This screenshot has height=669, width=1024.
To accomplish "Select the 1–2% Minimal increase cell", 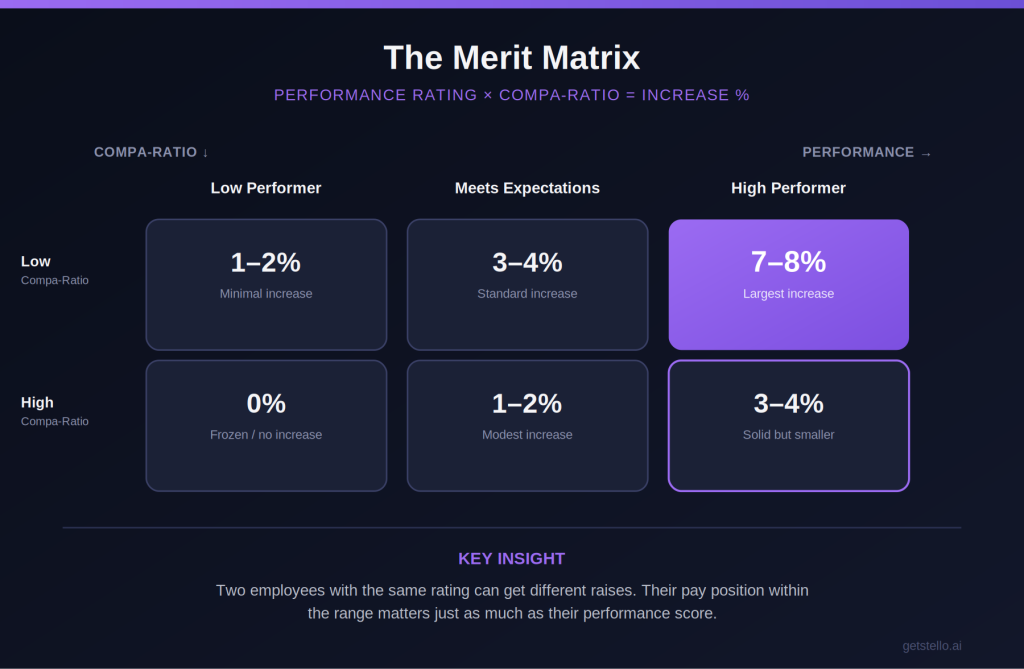I will pyautogui.click(x=266, y=284).
